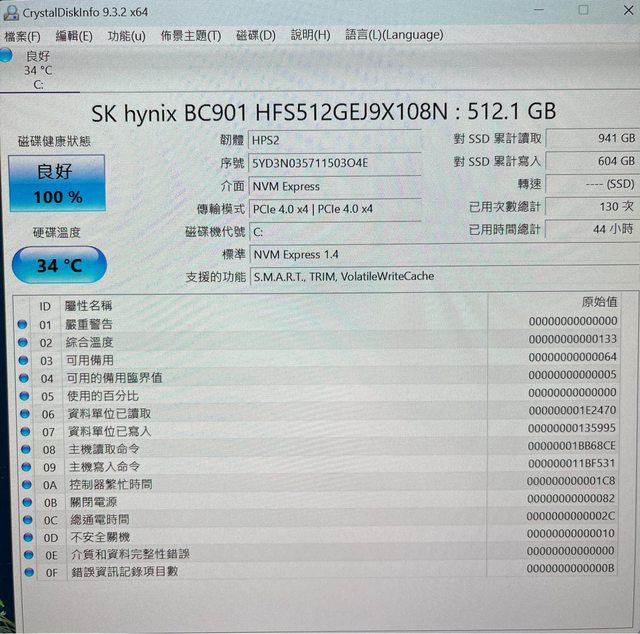Open the 功能(u) menu
The image size is (640, 634).
[126, 35]
